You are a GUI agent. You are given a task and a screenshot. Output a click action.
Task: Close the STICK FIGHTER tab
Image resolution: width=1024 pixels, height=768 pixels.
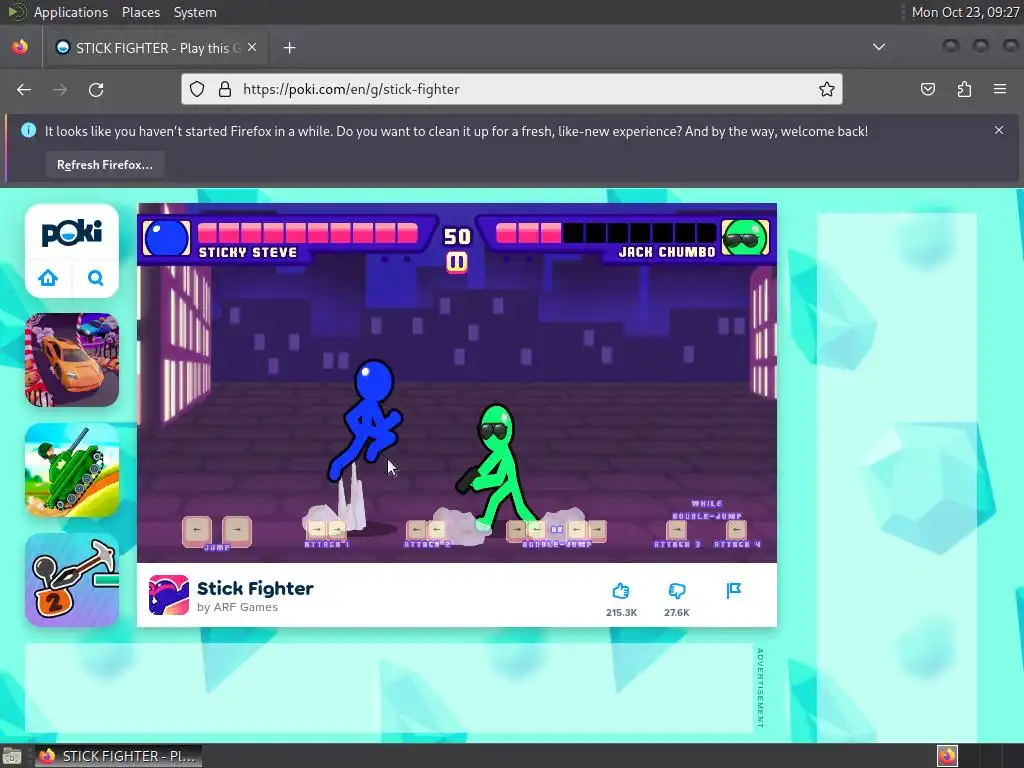click(x=252, y=48)
